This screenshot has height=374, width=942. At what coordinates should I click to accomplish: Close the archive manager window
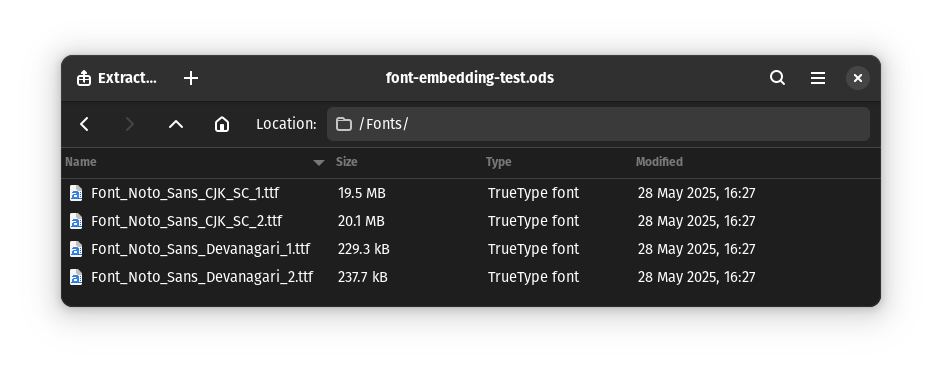tap(858, 78)
